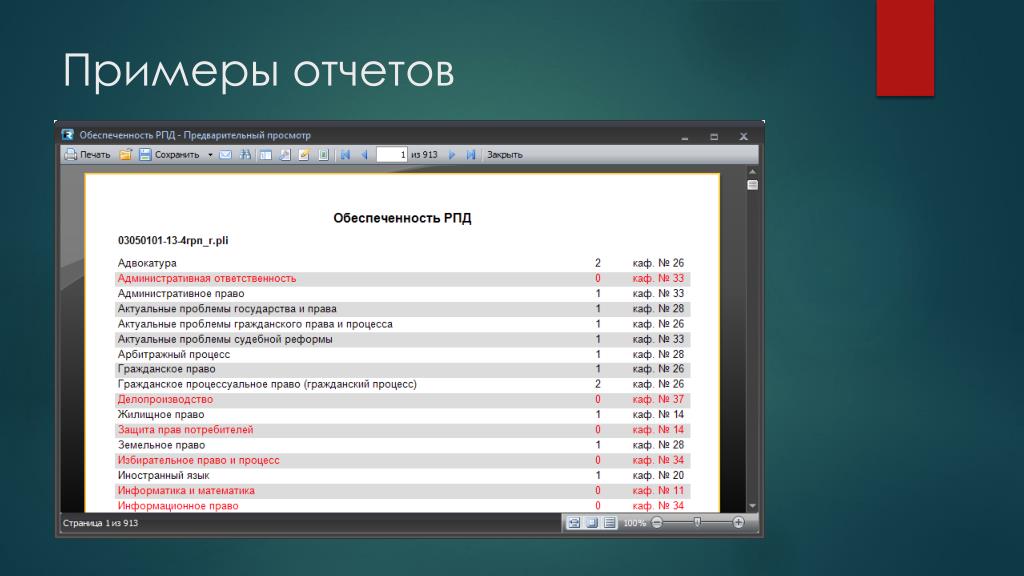Click 'каф. № 26' in Адвокатура row
Viewport: 1024px width, 576px height.
pos(658,263)
